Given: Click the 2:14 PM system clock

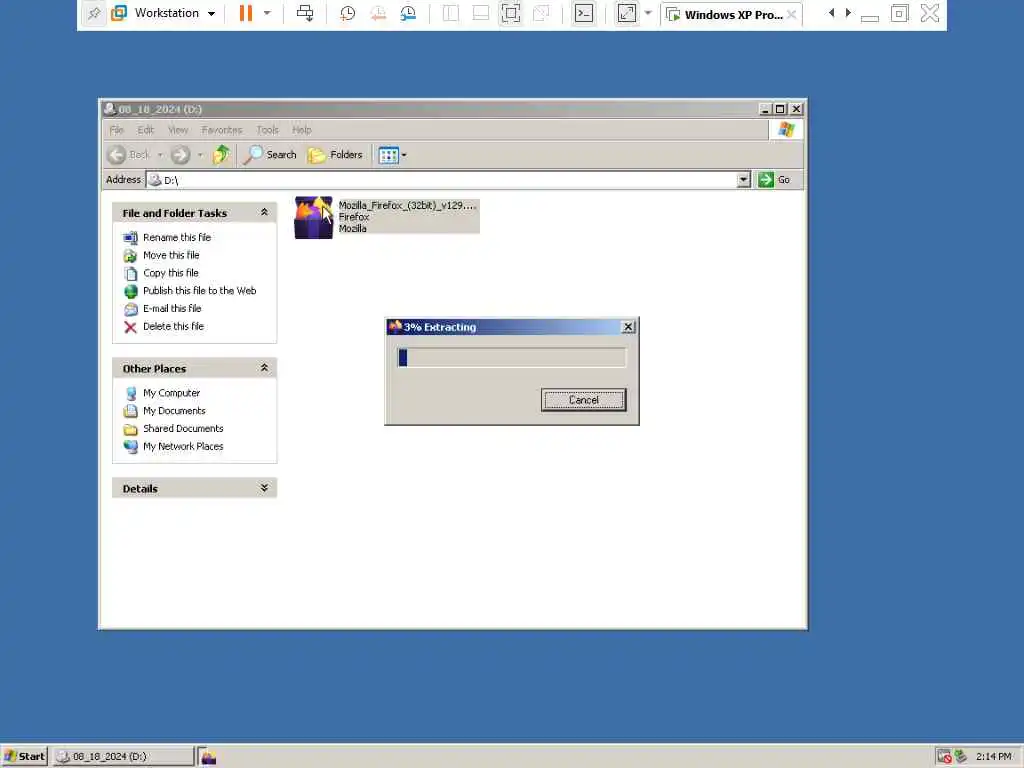Looking at the screenshot, I should click(993, 756).
